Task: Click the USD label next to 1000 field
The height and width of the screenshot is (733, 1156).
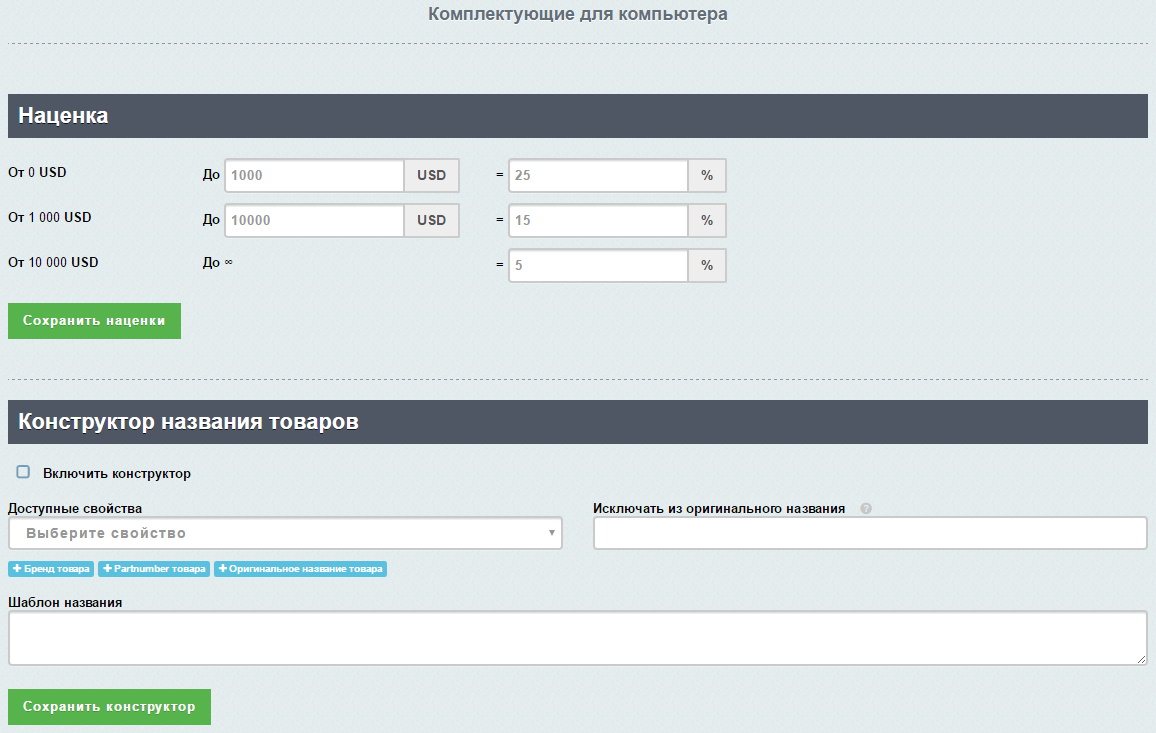Action: click(x=432, y=175)
